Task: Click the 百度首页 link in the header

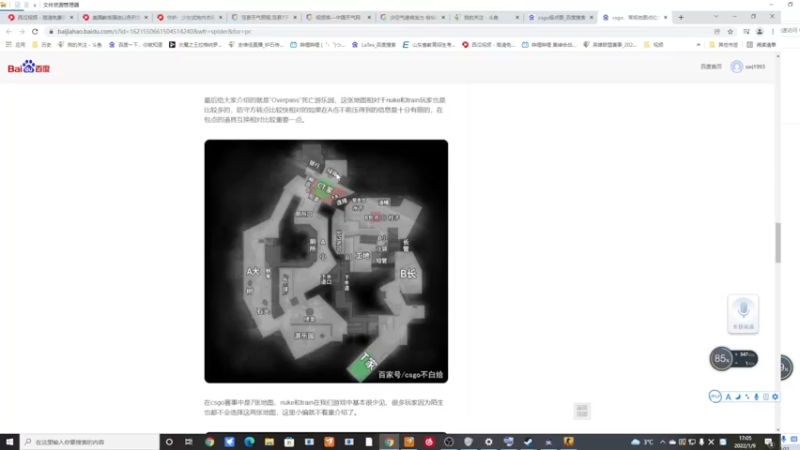Action: [x=711, y=66]
